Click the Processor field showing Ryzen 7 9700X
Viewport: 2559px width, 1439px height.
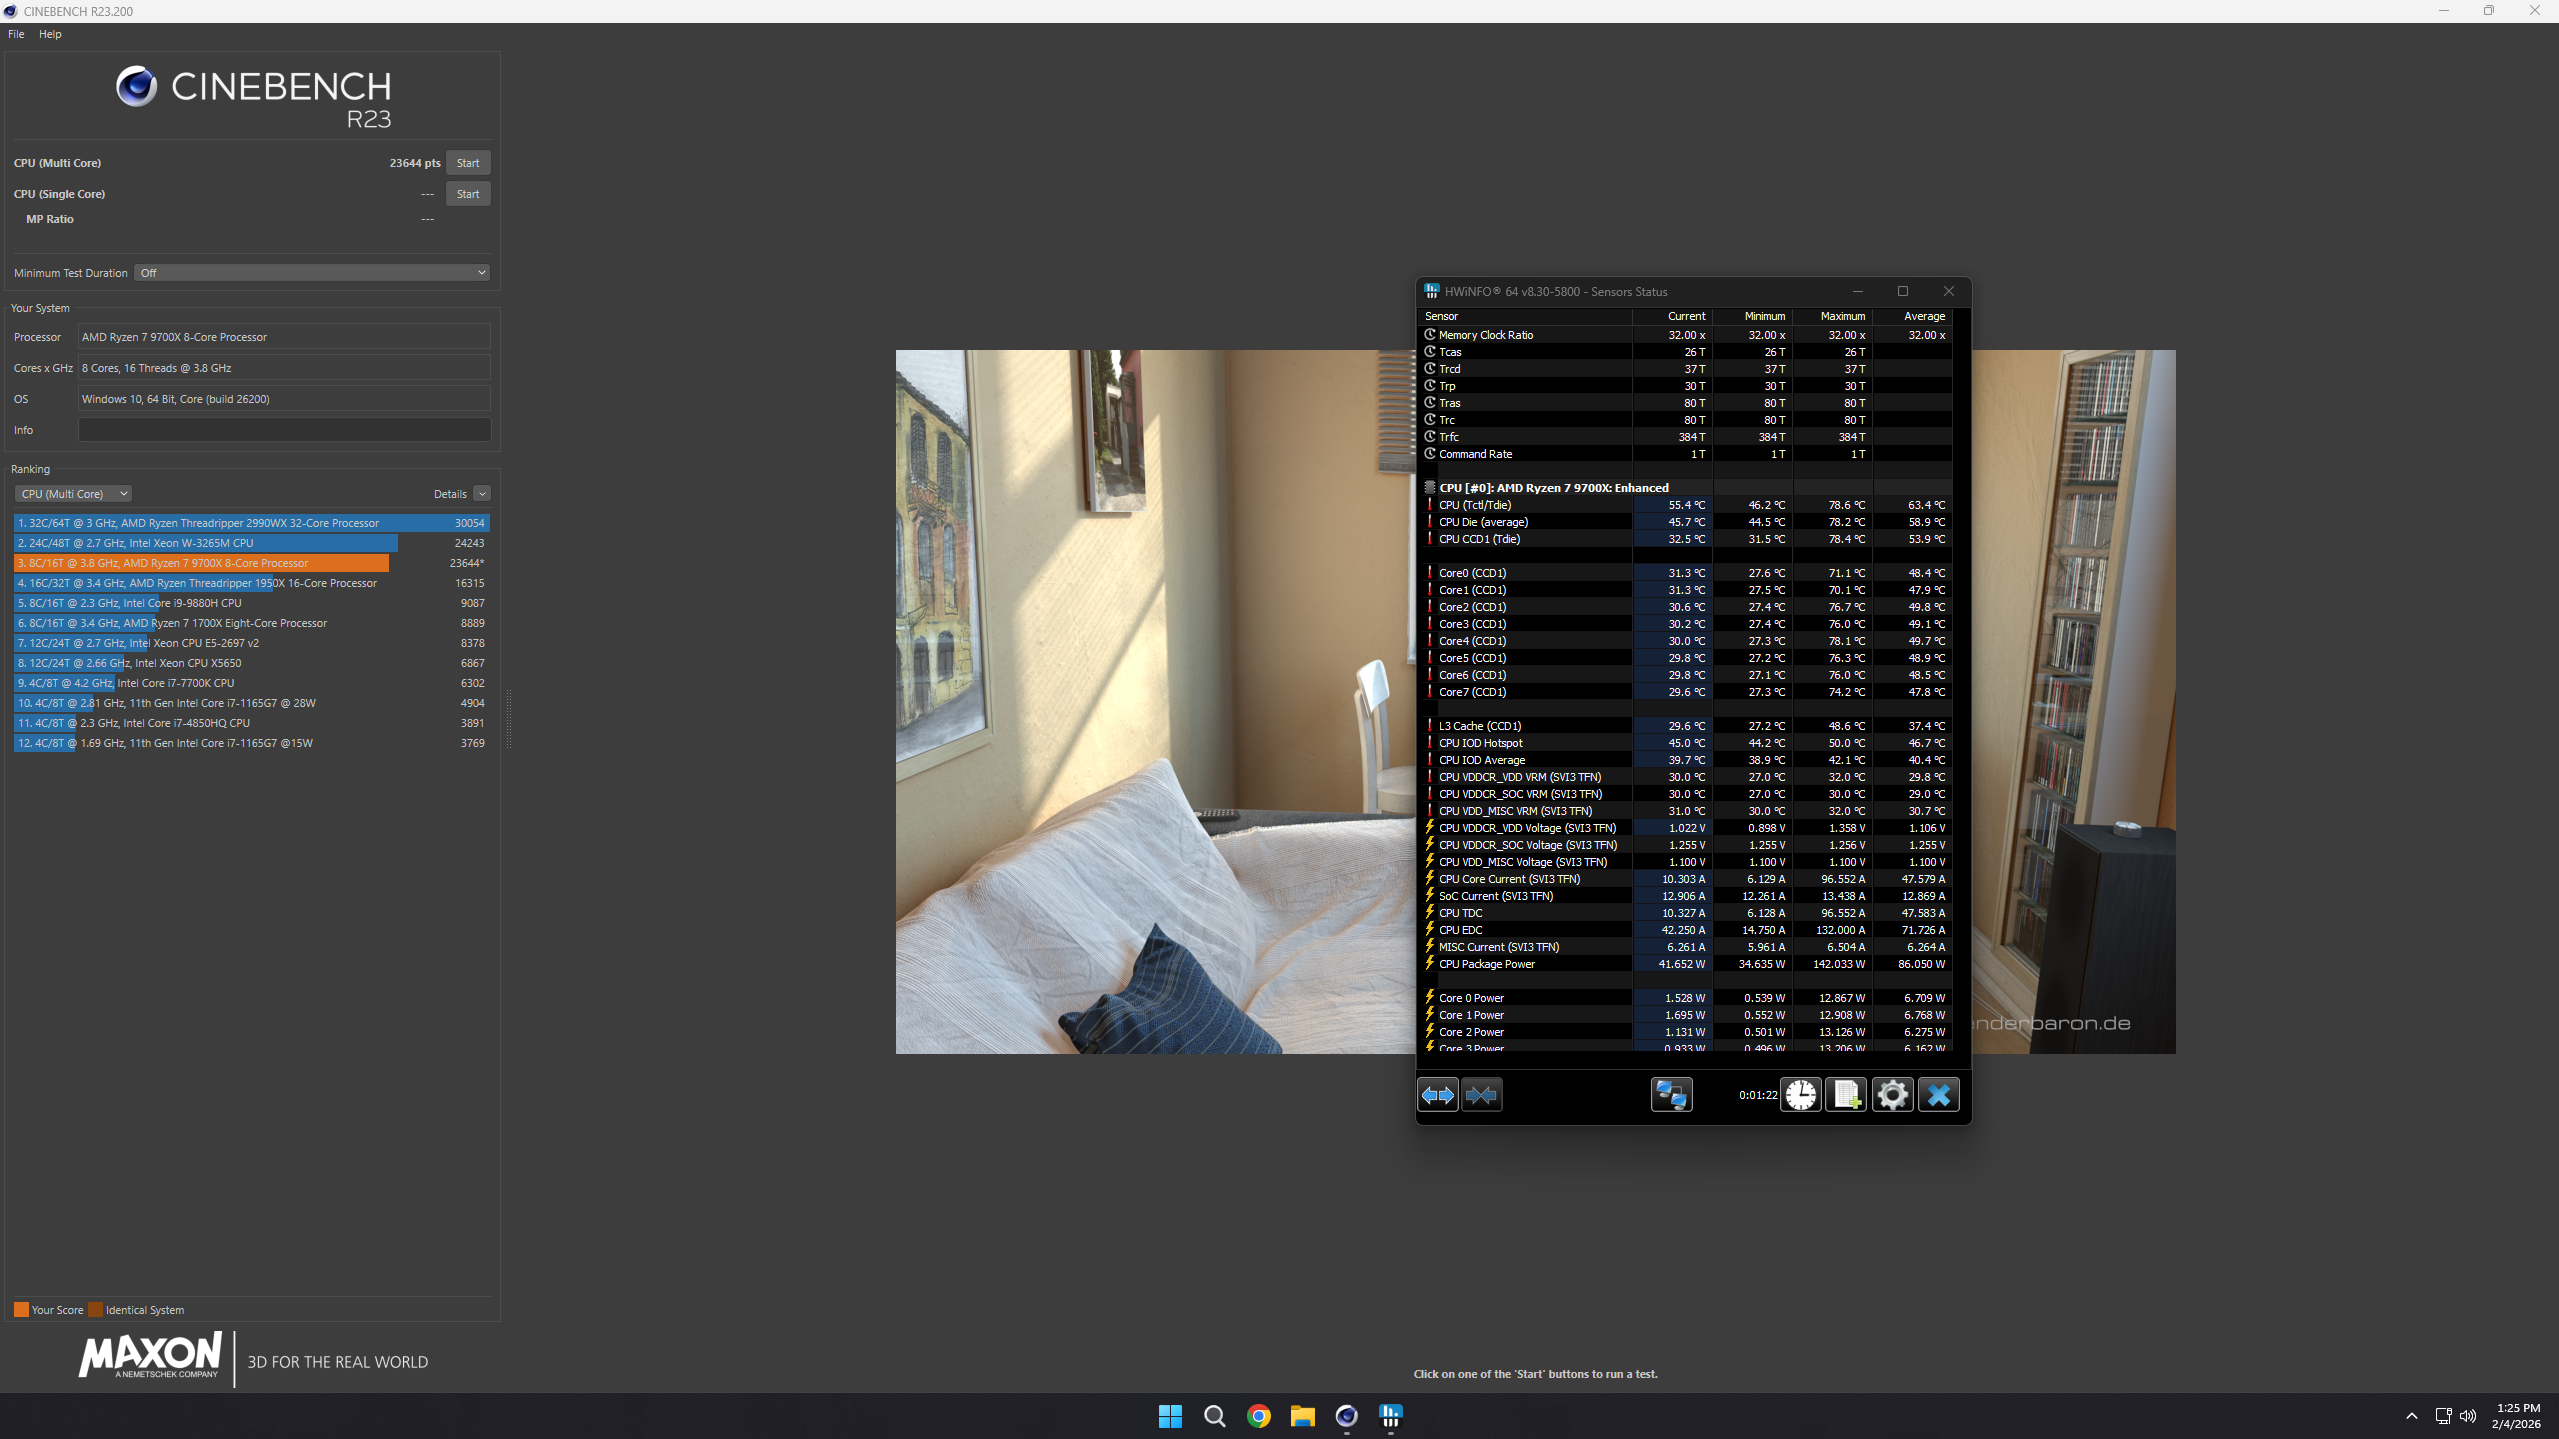[284, 337]
